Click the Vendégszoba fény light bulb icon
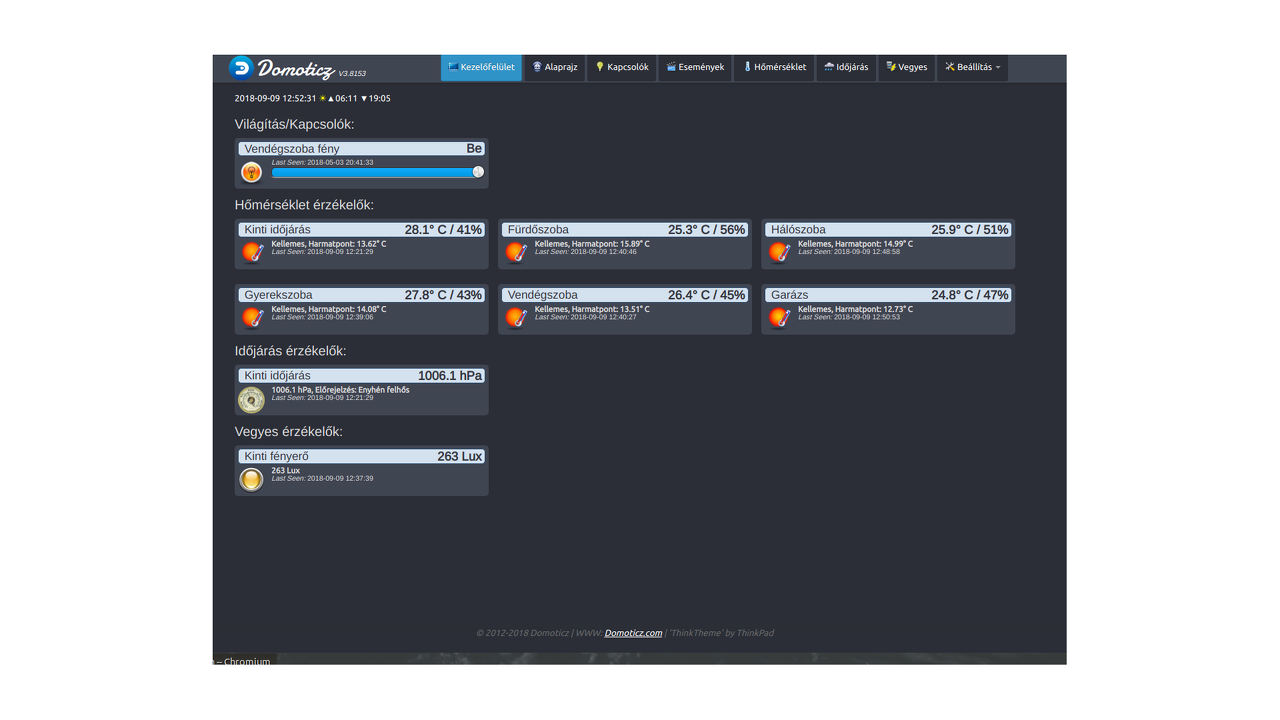The image size is (1280, 720). [x=251, y=173]
